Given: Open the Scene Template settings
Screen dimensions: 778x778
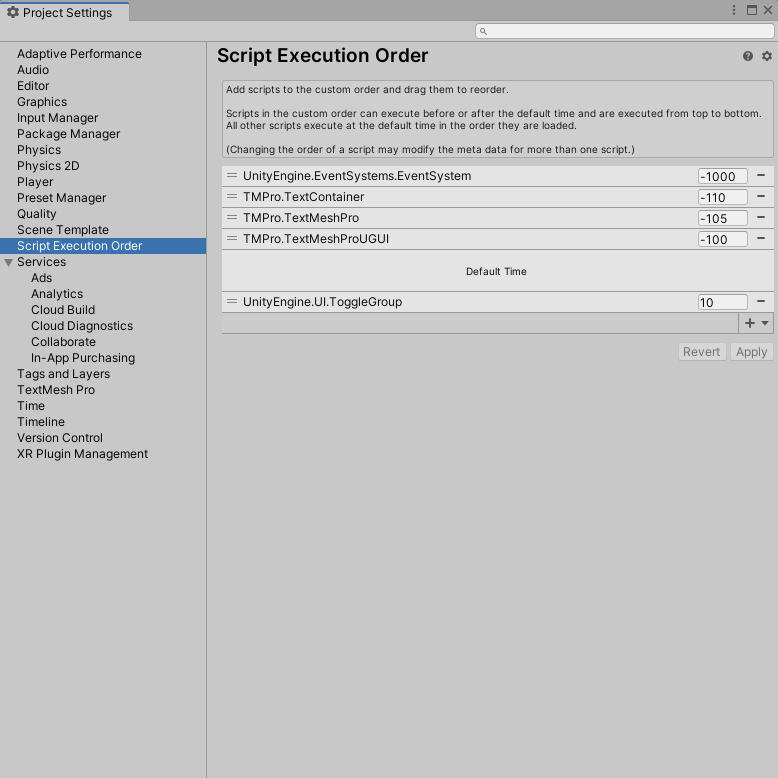Looking at the screenshot, I should (63, 230).
